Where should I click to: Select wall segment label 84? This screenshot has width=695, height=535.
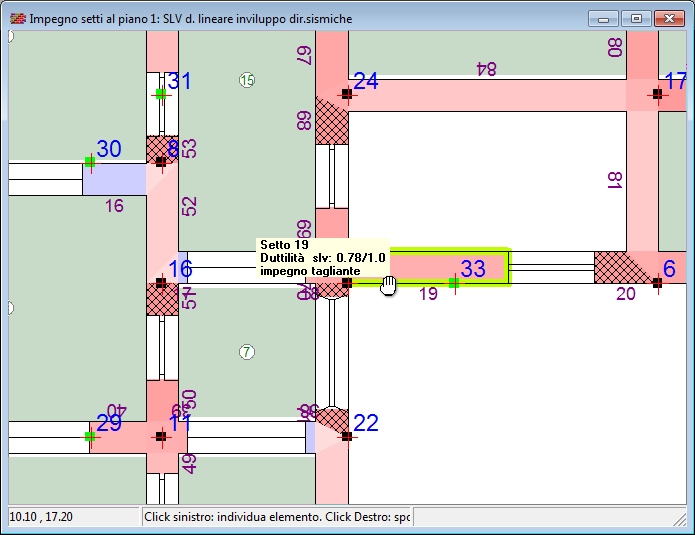[486, 69]
